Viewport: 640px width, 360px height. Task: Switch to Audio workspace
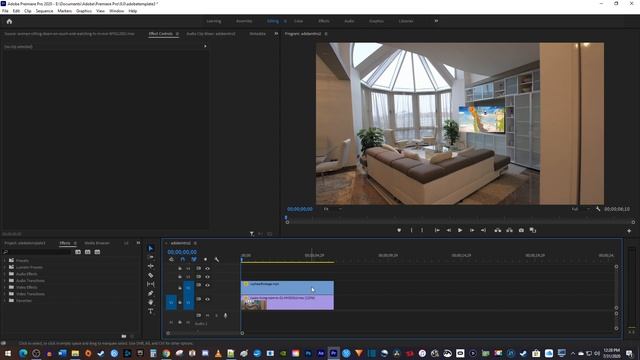click(x=349, y=21)
